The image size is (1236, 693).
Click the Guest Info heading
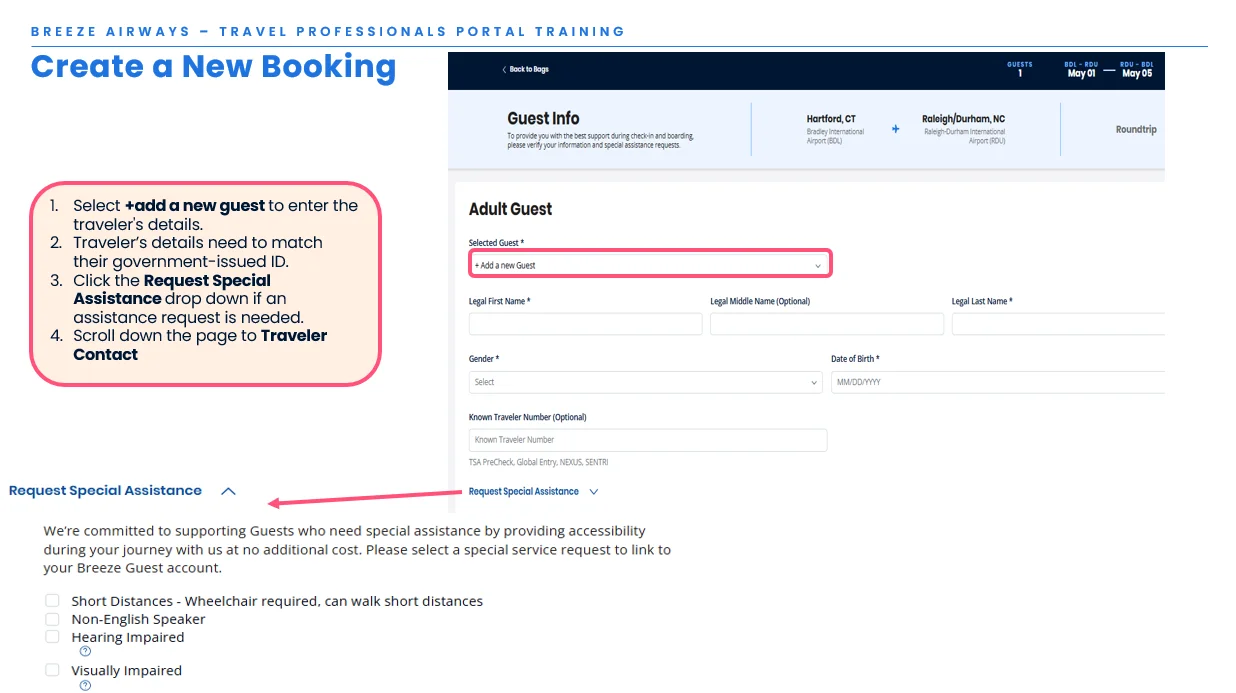(x=543, y=118)
